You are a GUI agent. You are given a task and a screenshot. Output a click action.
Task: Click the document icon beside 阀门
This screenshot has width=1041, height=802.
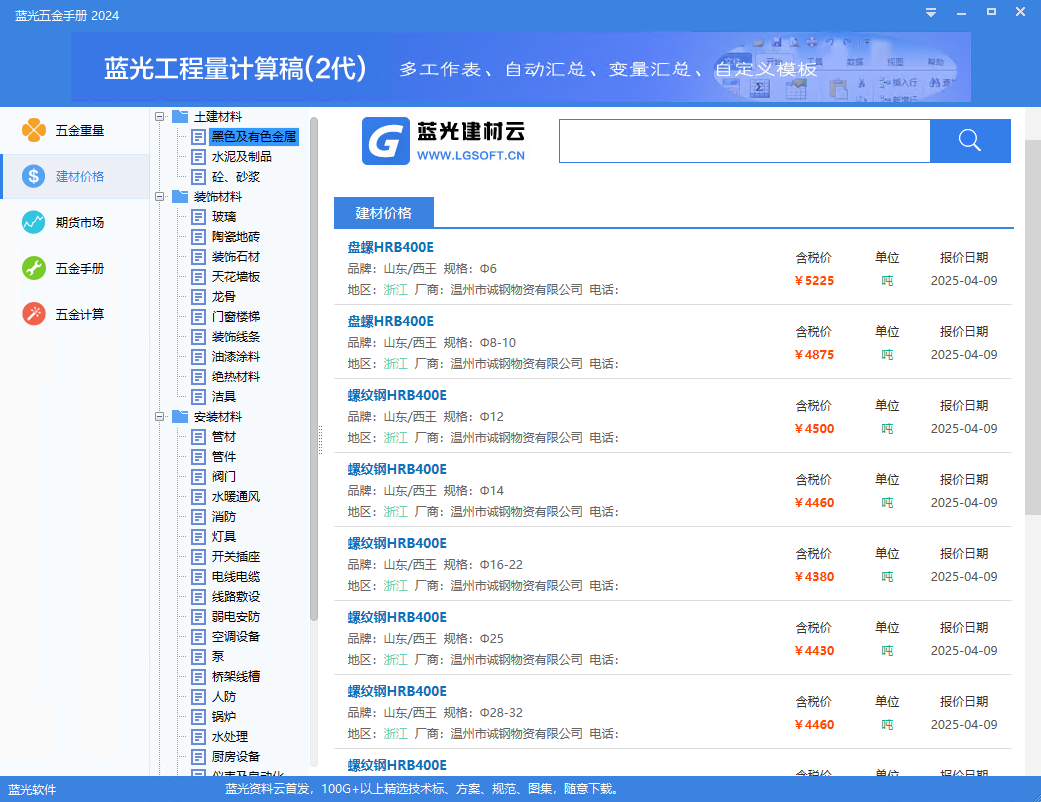point(198,477)
